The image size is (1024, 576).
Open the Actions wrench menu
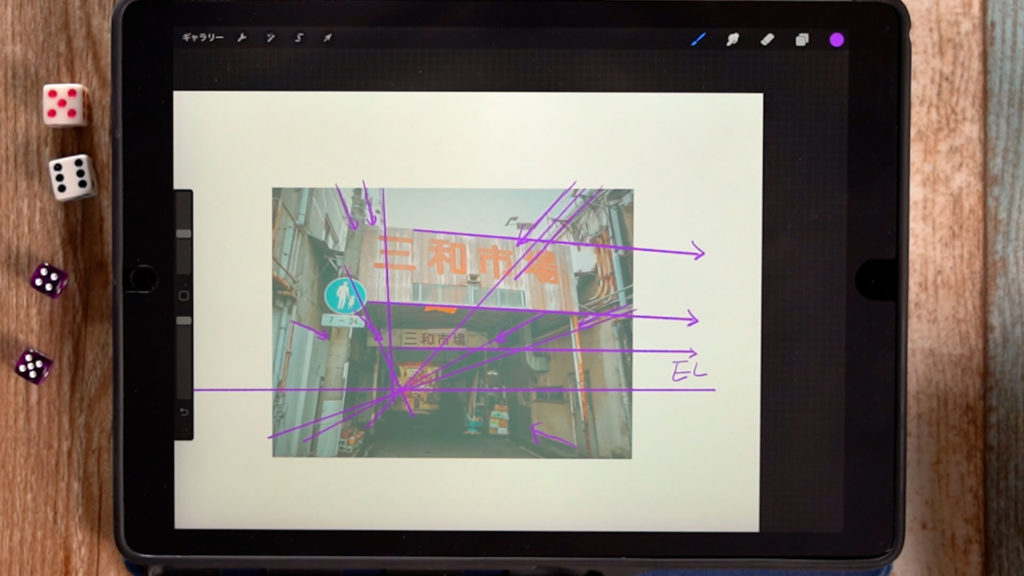(x=242, y=38)
